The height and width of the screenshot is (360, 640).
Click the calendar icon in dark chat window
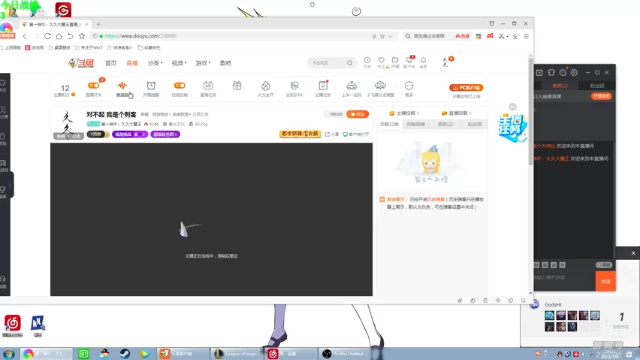click(539, 73)
